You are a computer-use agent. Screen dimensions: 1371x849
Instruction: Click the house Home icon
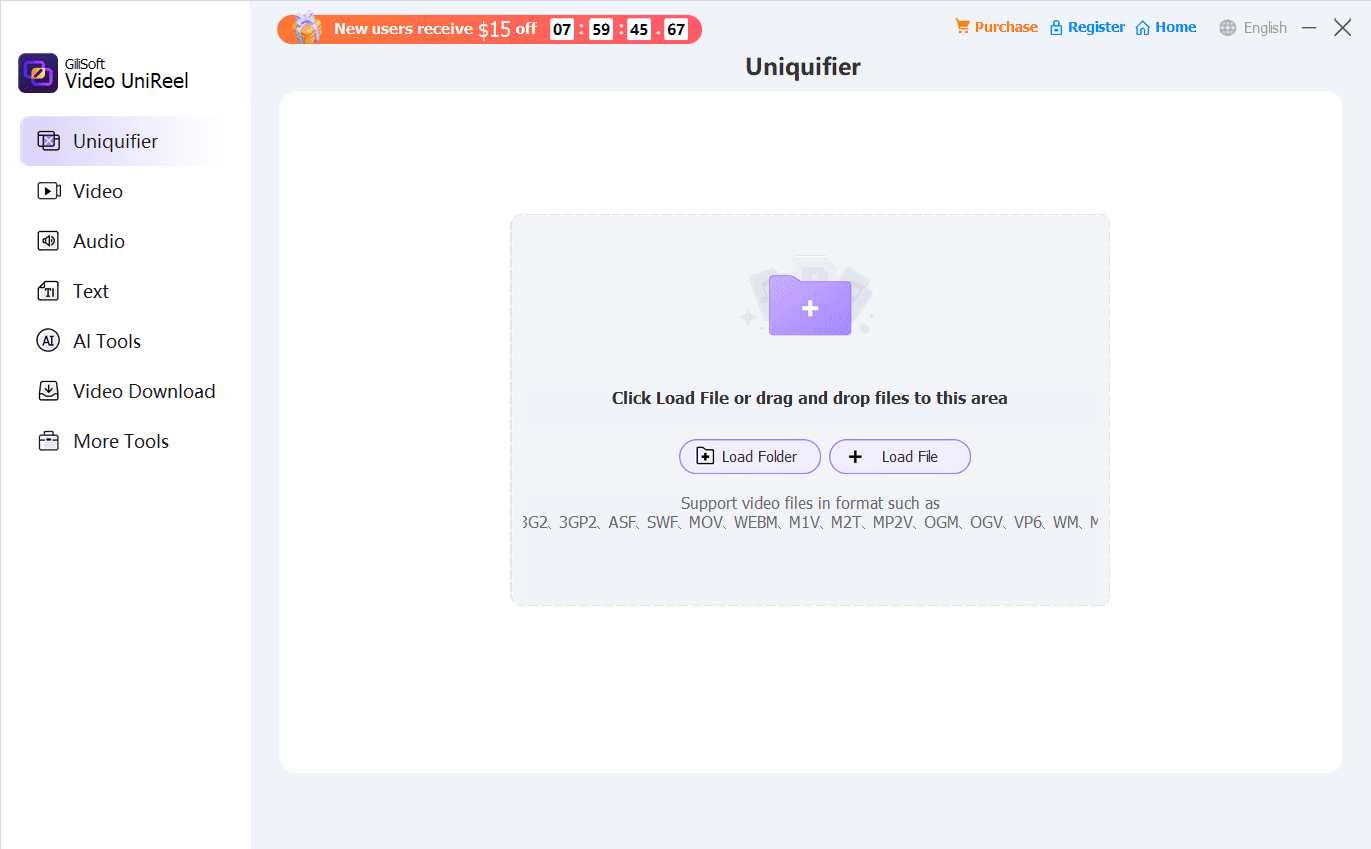pyautogui.click(x=1143, y=28)
